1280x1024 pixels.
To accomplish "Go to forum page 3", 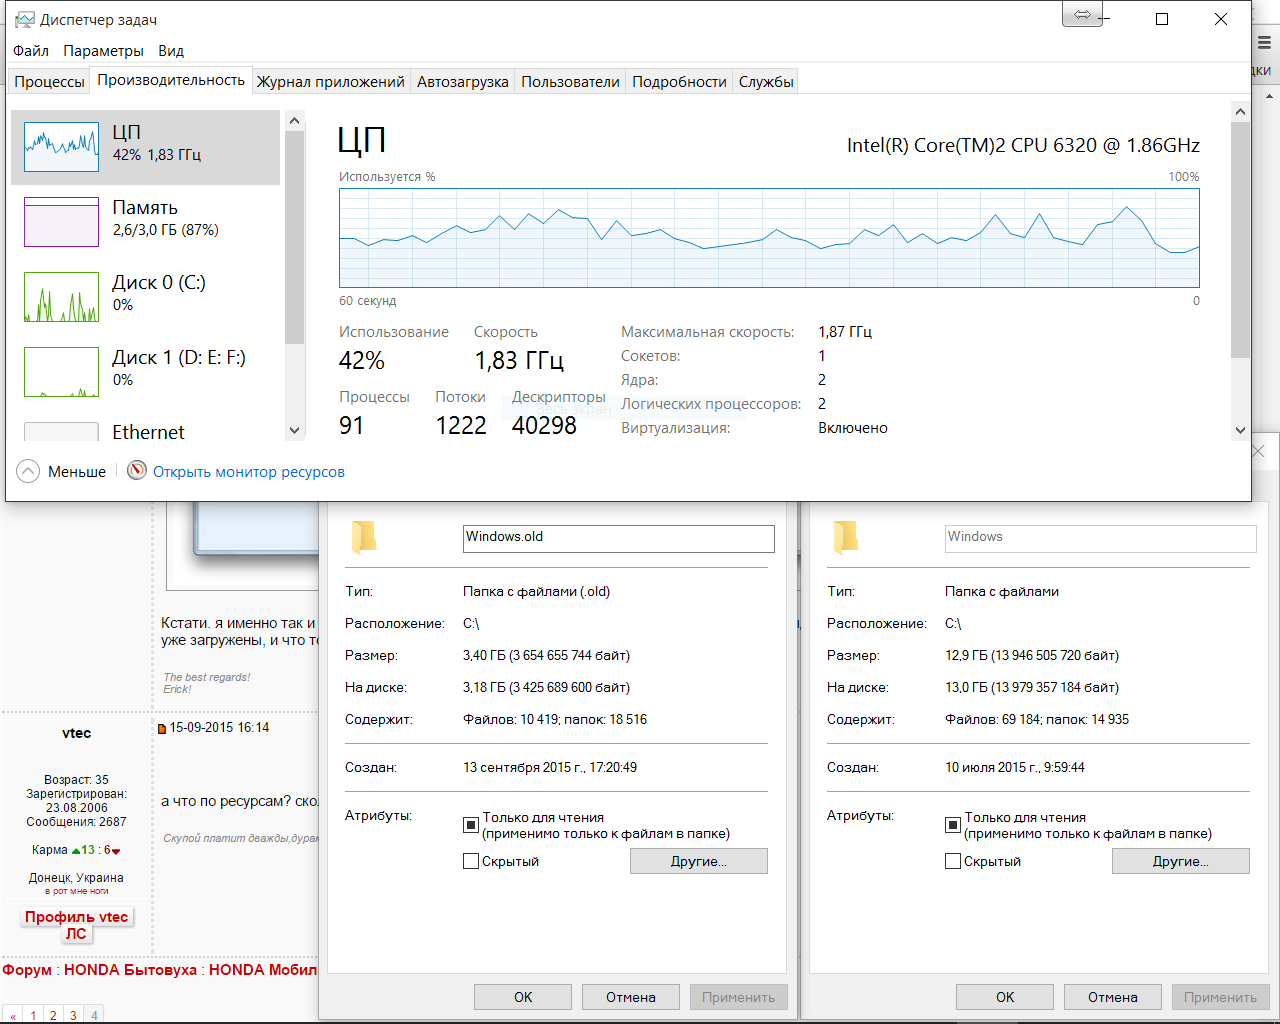I will 73,1015.
